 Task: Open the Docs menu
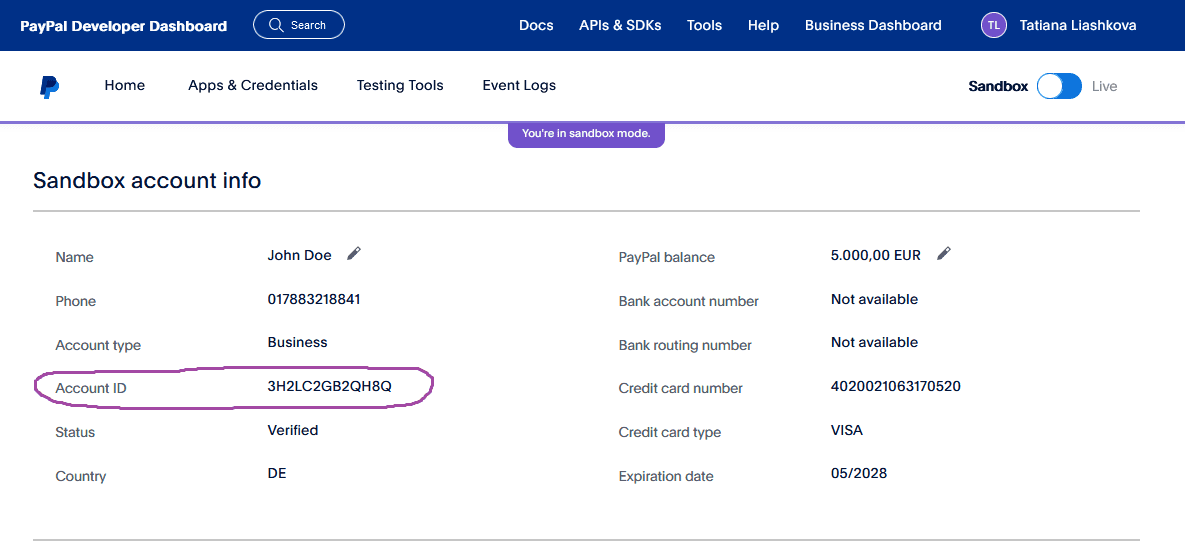pyautogui.click(x=536, y=26)
